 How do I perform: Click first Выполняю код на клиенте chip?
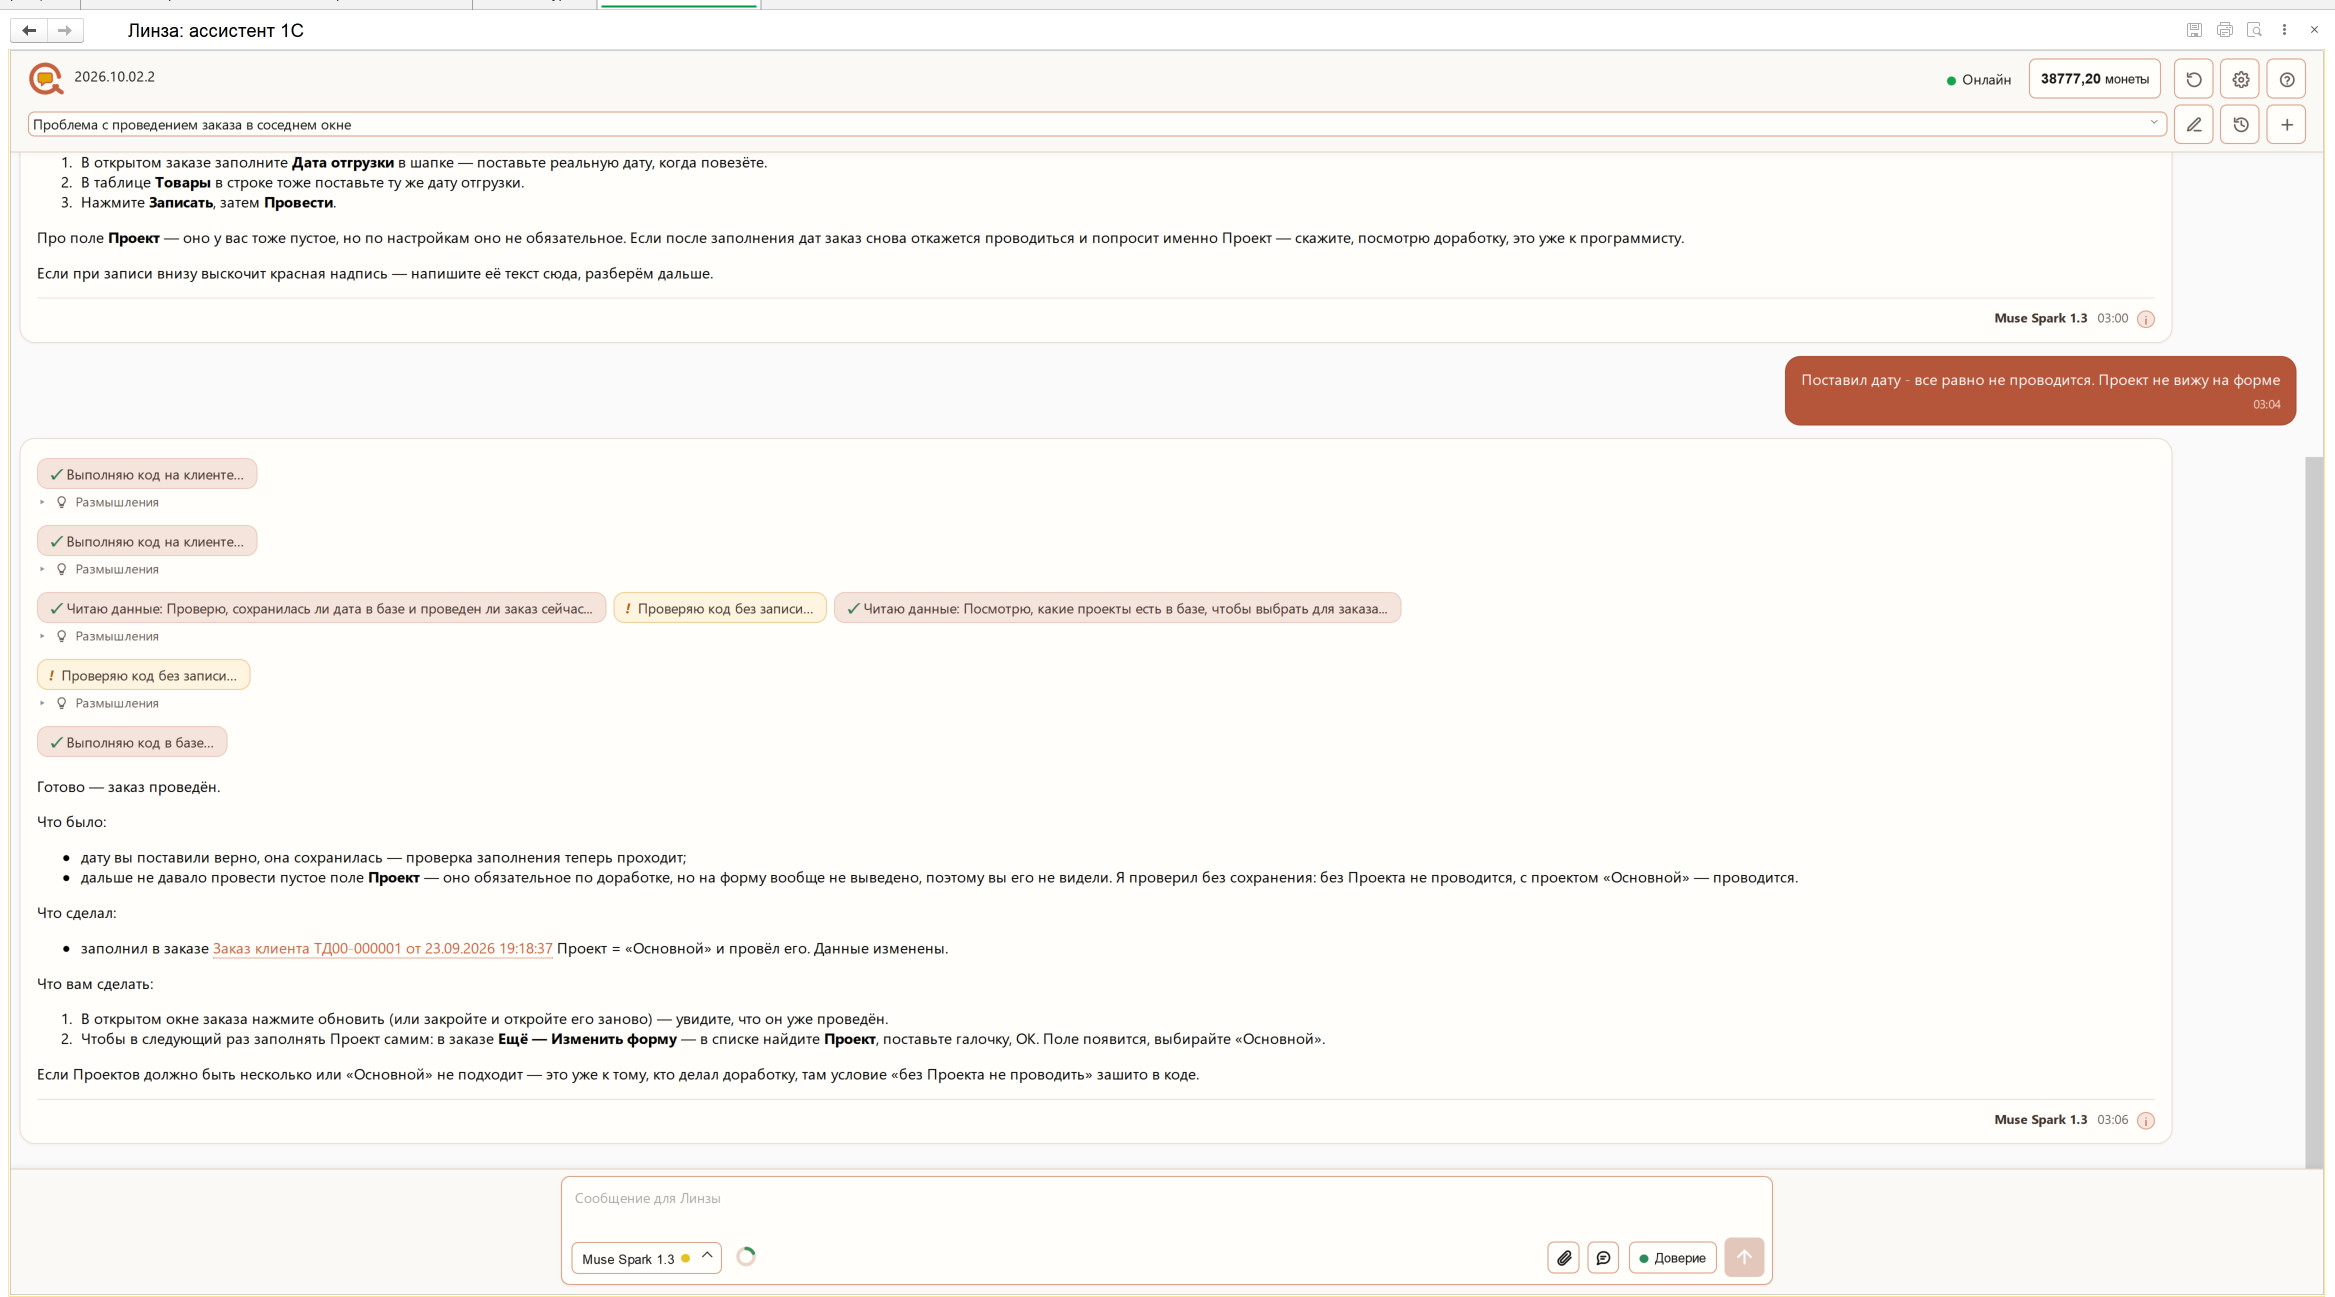tap(147, 474)
